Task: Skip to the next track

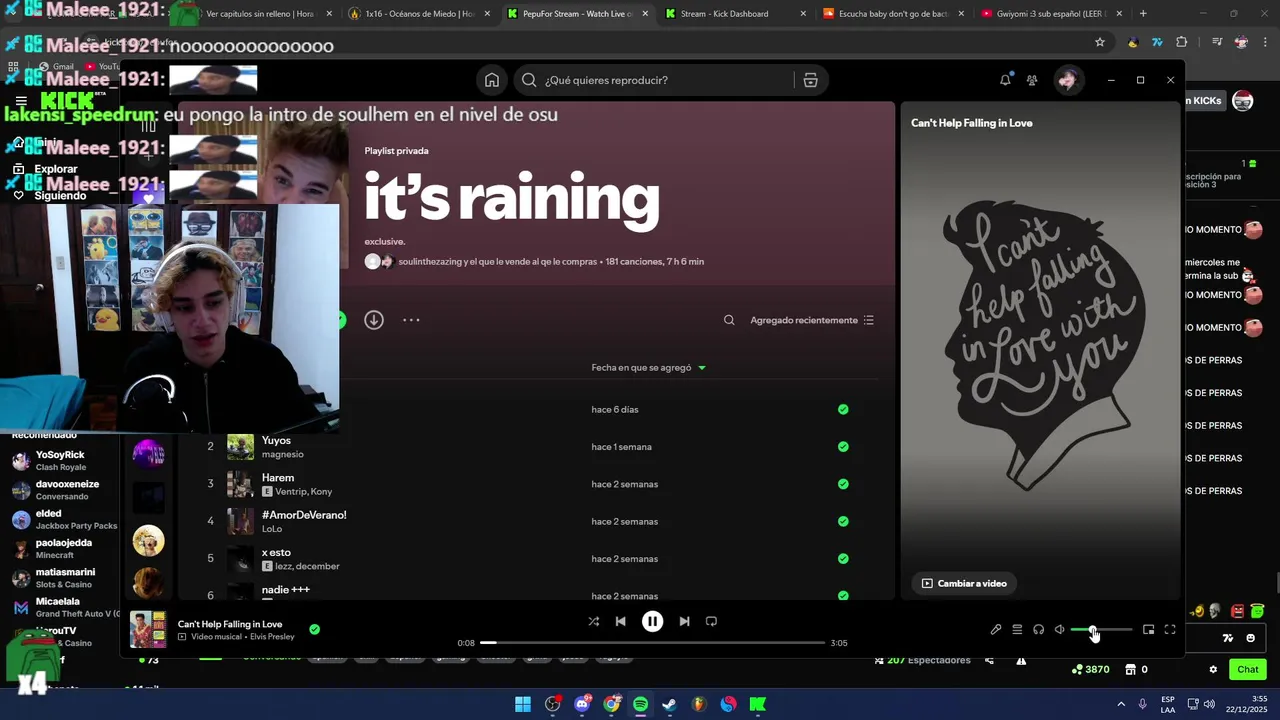Action: 684,621
